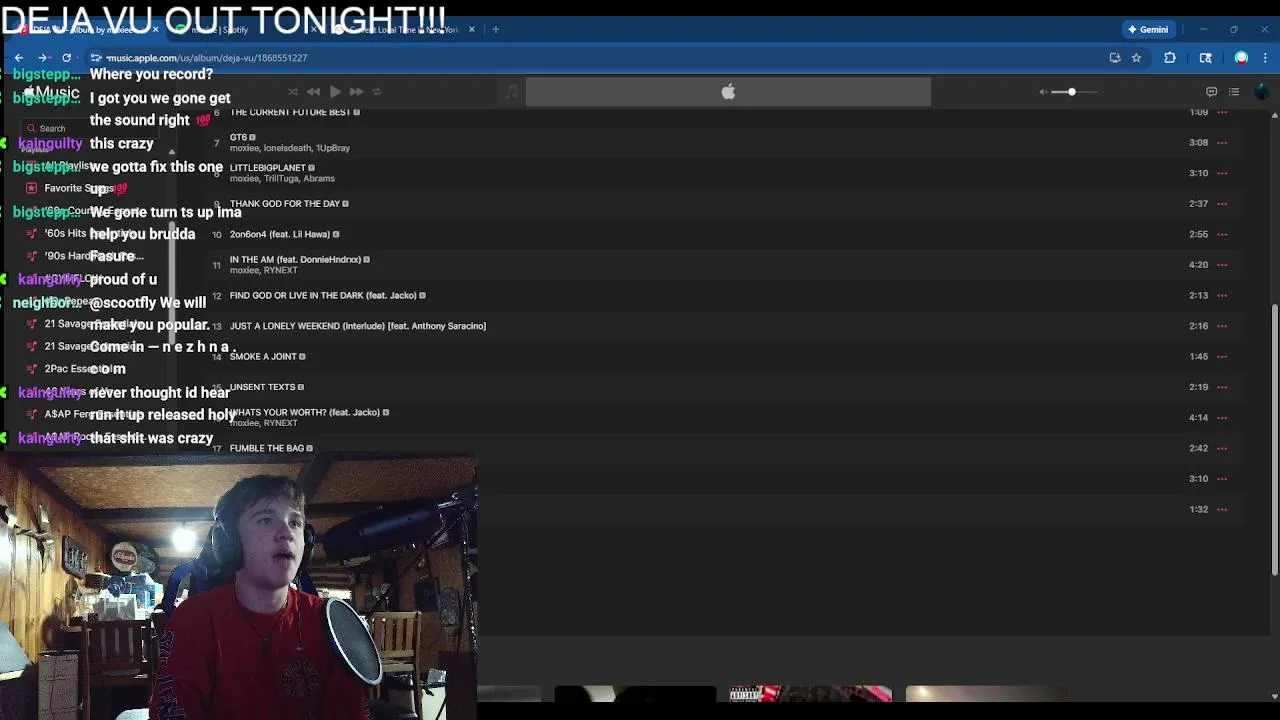
Task: Open moxiee, RYNEXT link under IN THE AM
Action: point(264,270)
